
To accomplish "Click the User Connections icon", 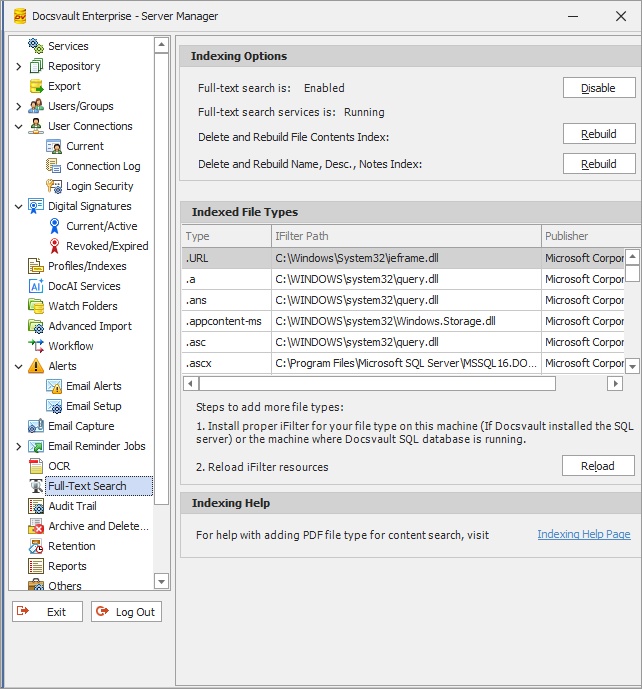I will coord(36,126).
